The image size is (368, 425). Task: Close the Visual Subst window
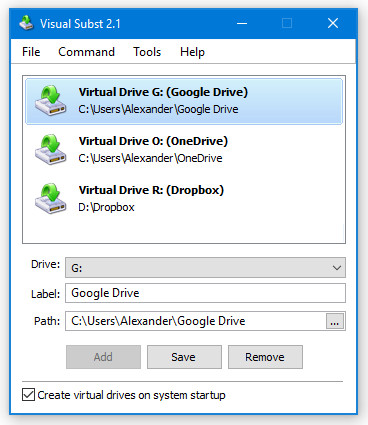[333, 23]
